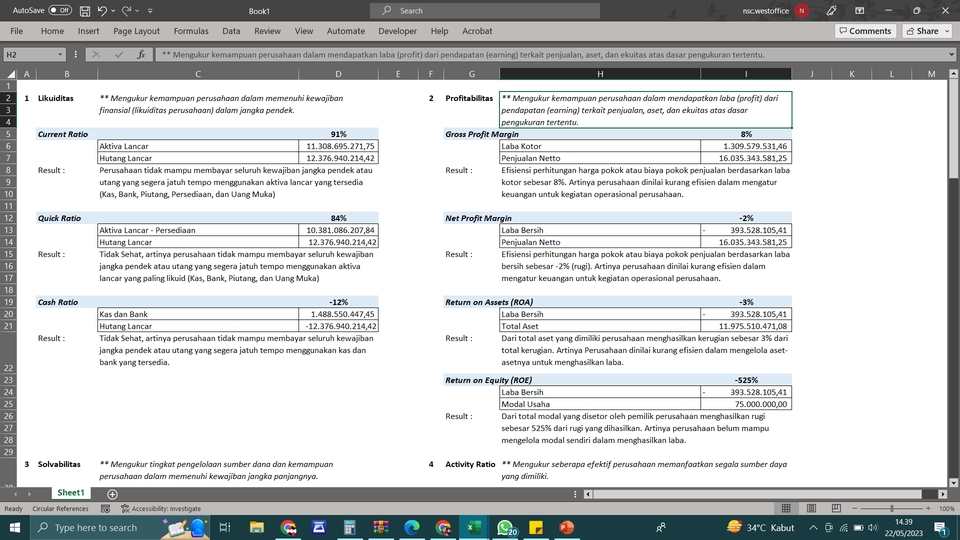Click the Insert Function fx icon
The height and width of the screenshot is (540, 960).
[141, 54]
